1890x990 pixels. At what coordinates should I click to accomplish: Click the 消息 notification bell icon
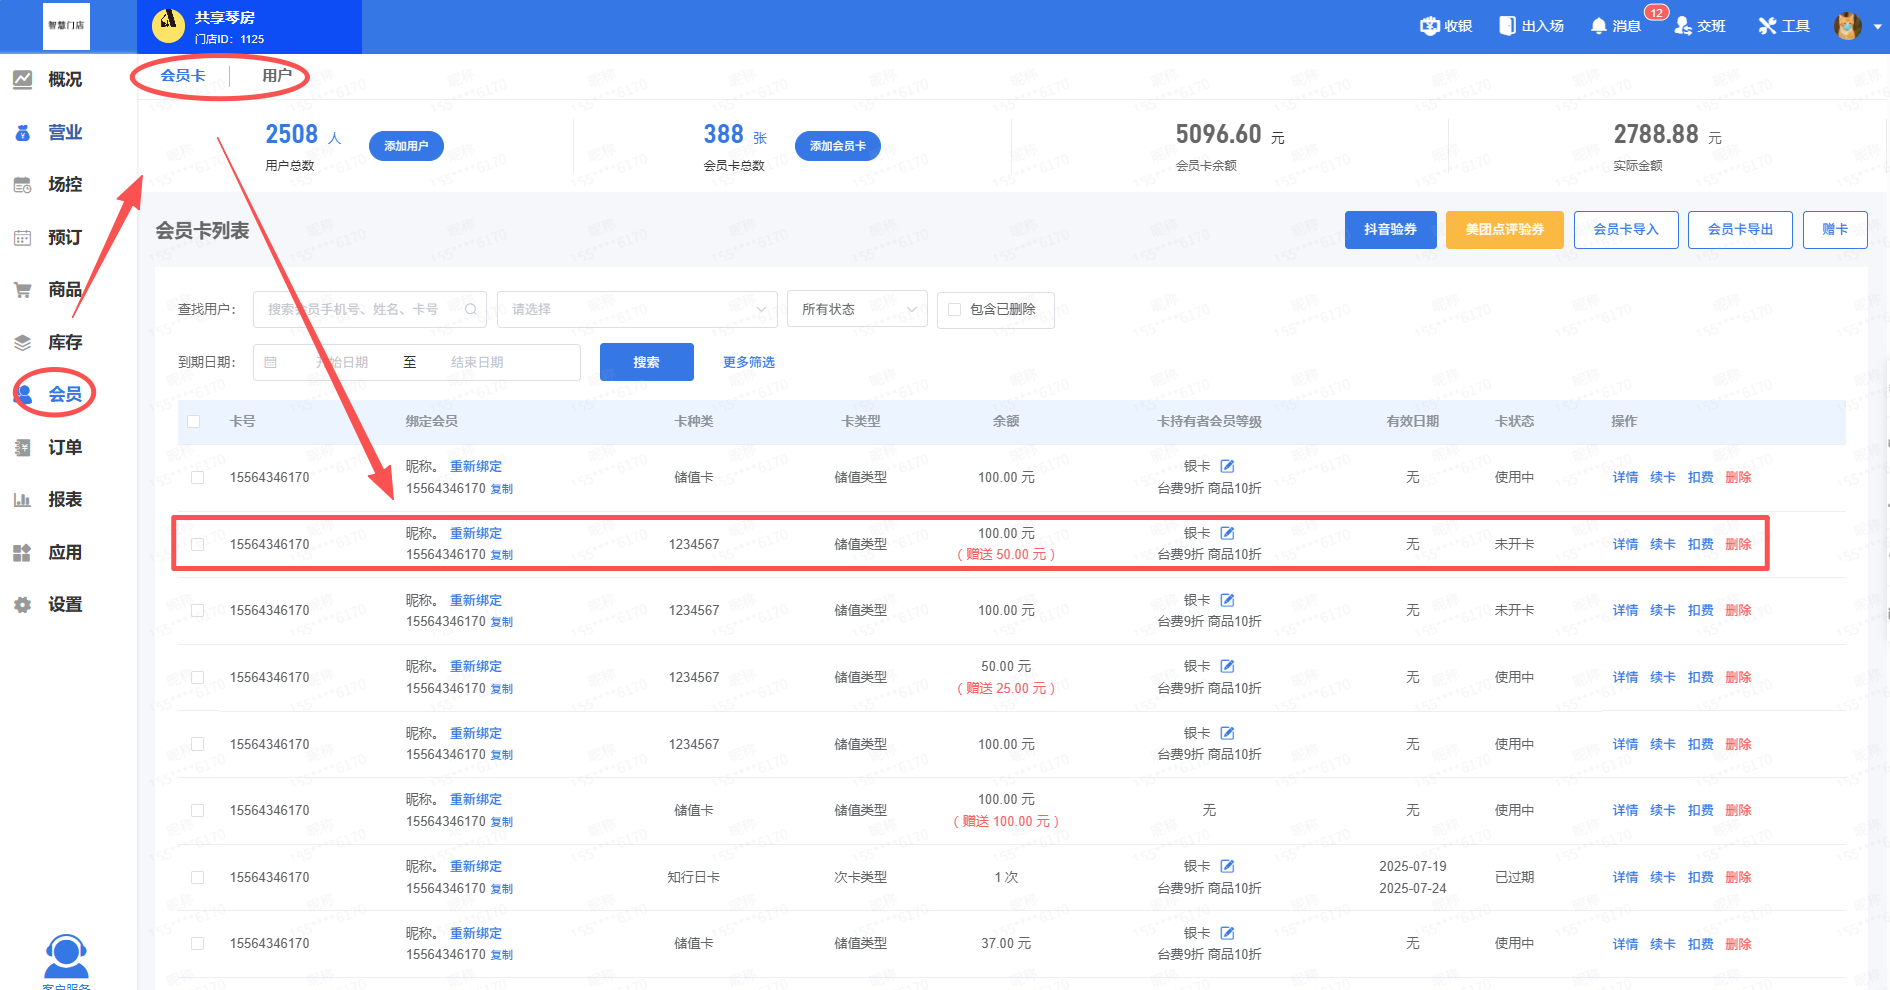pyautogui.click(x=1598, y=26)
